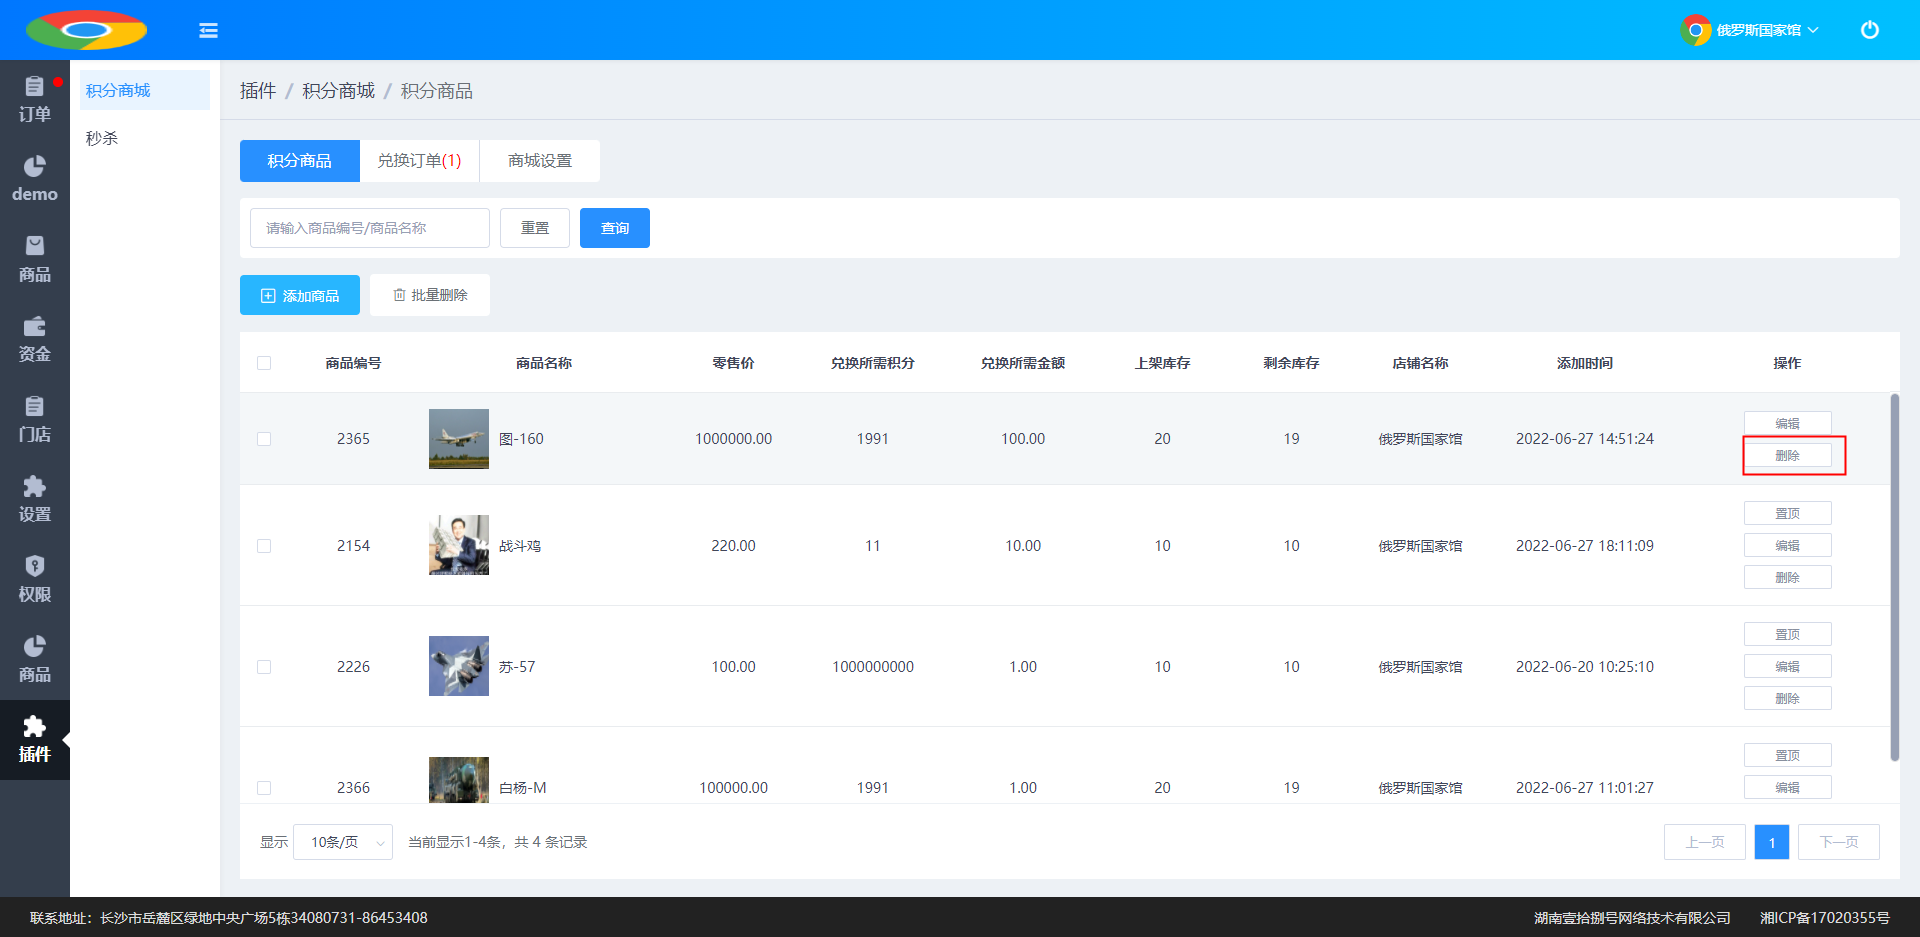Image resolution: width=1920 pixels, height=937 pixels.
Task: Open the 资金 wallet sidebar section
Action: coord(35,340)
